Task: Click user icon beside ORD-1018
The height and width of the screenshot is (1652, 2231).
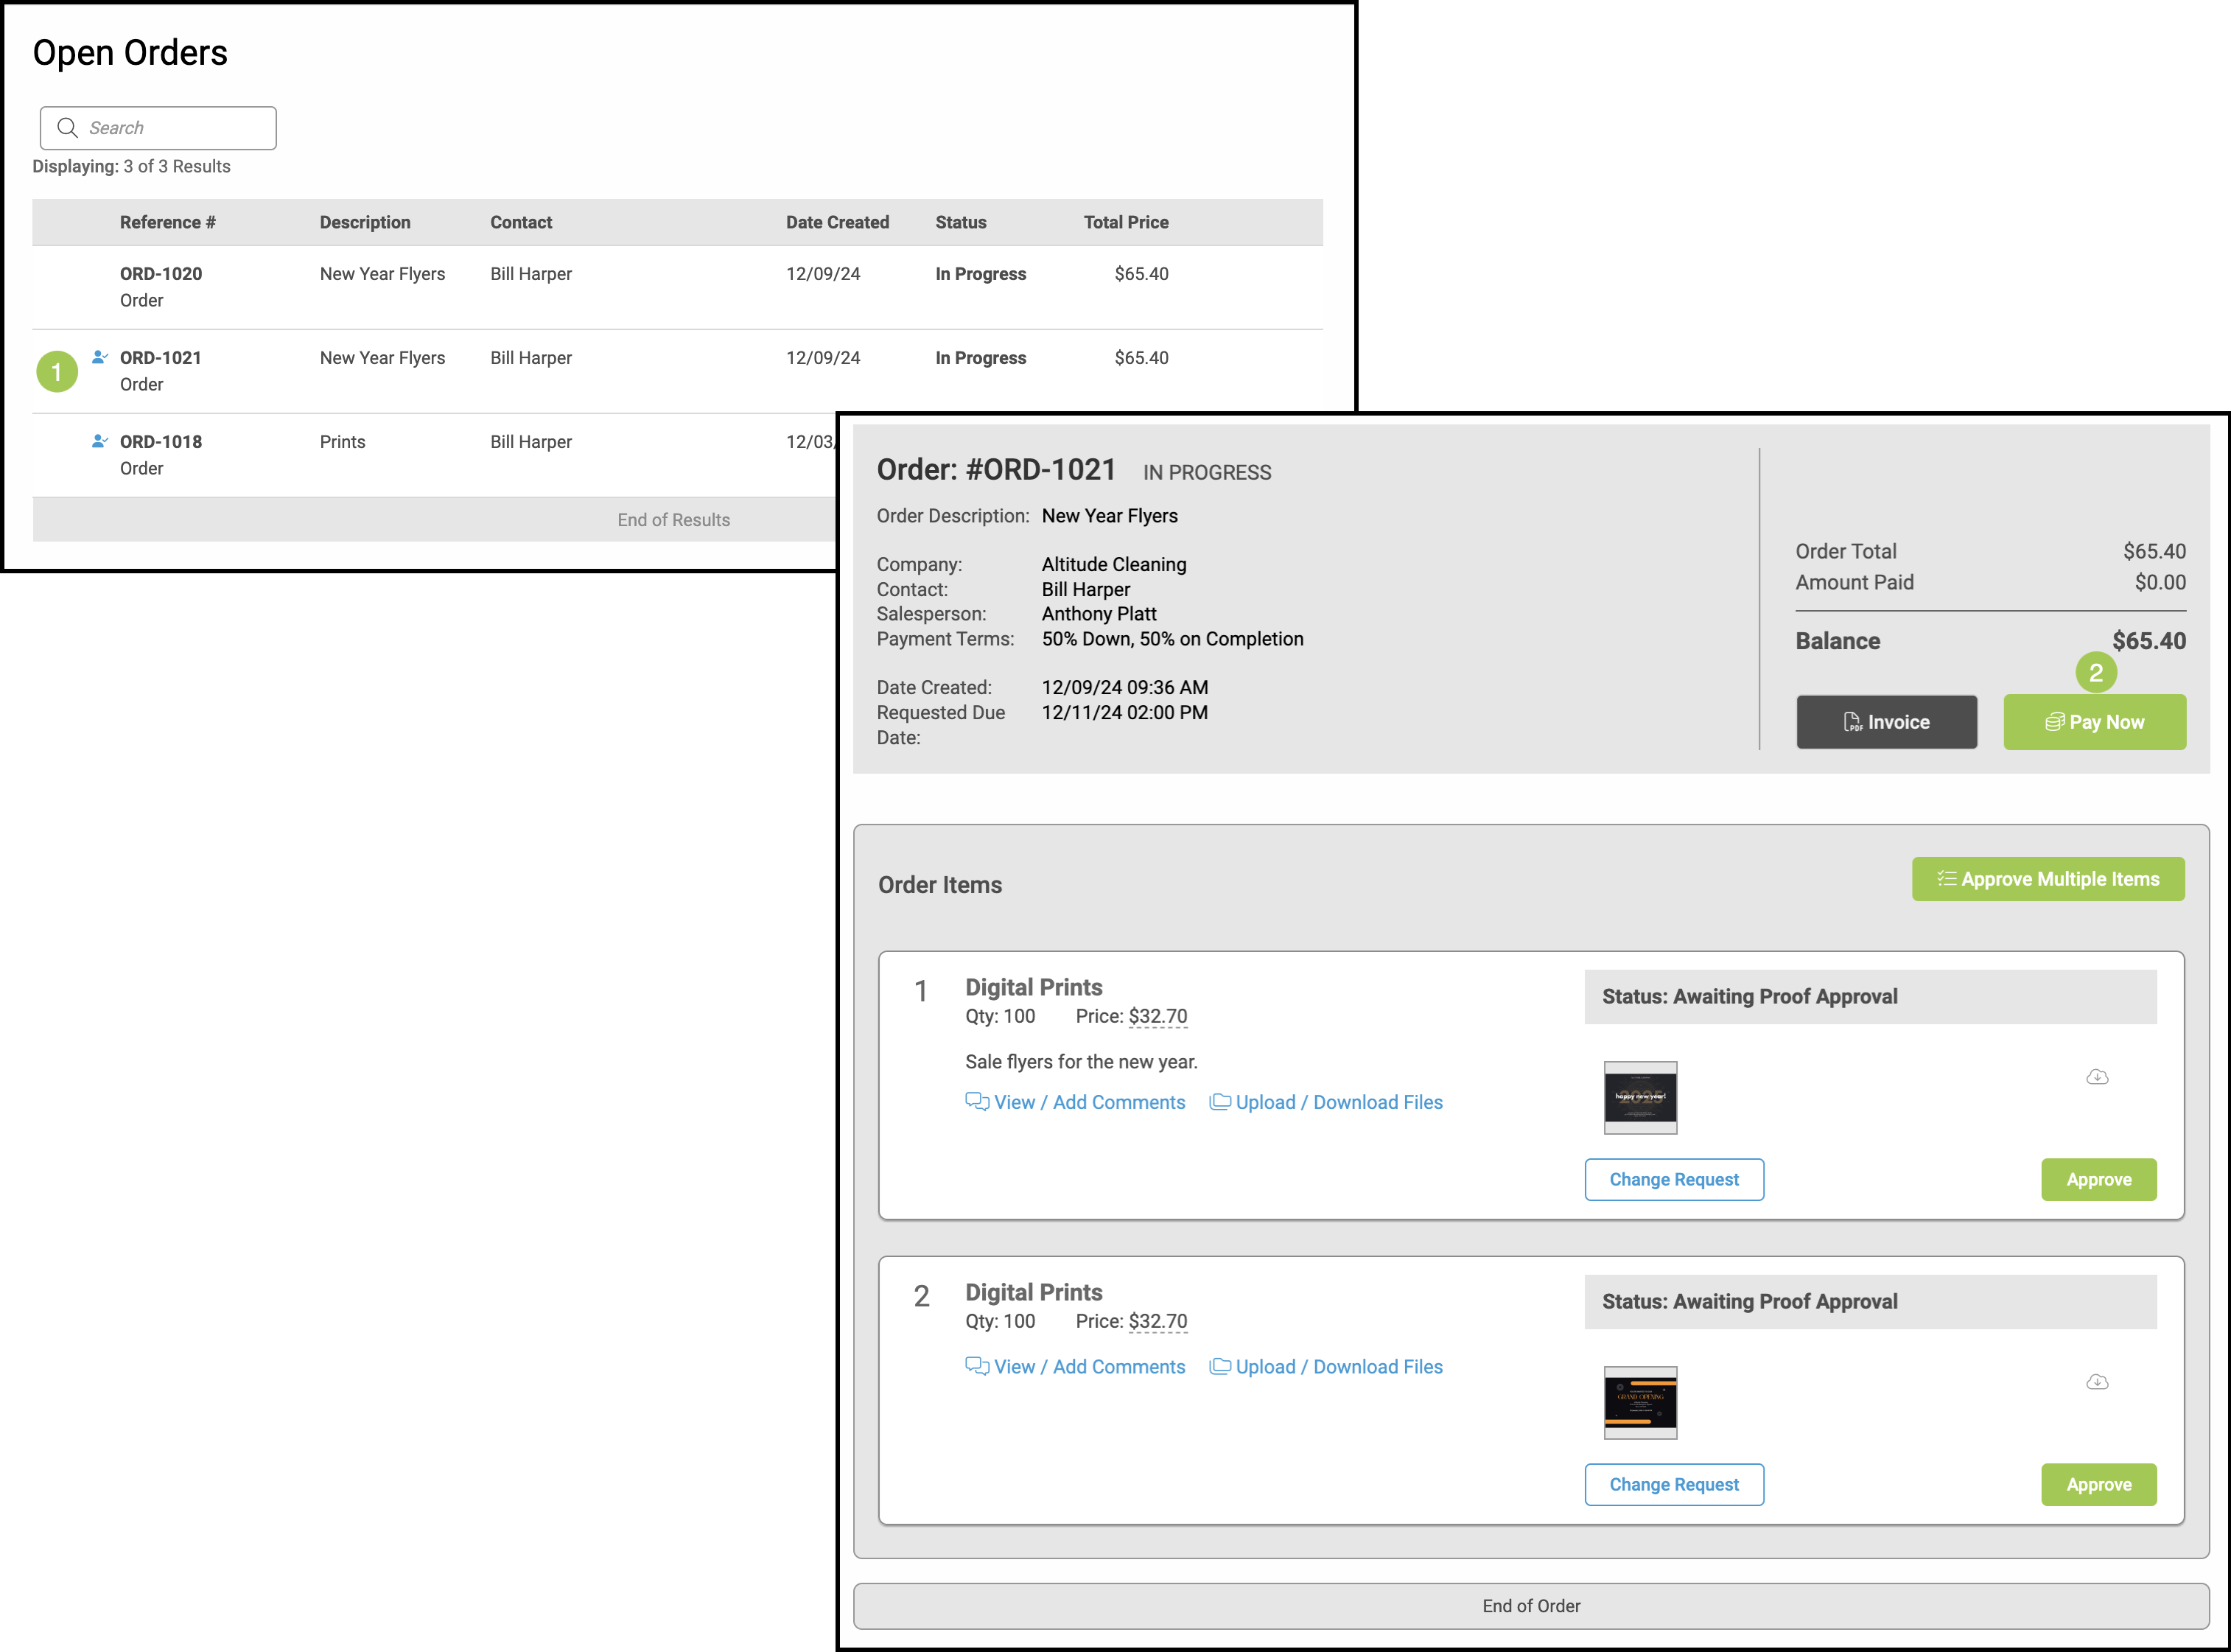Action: point(99,441)
